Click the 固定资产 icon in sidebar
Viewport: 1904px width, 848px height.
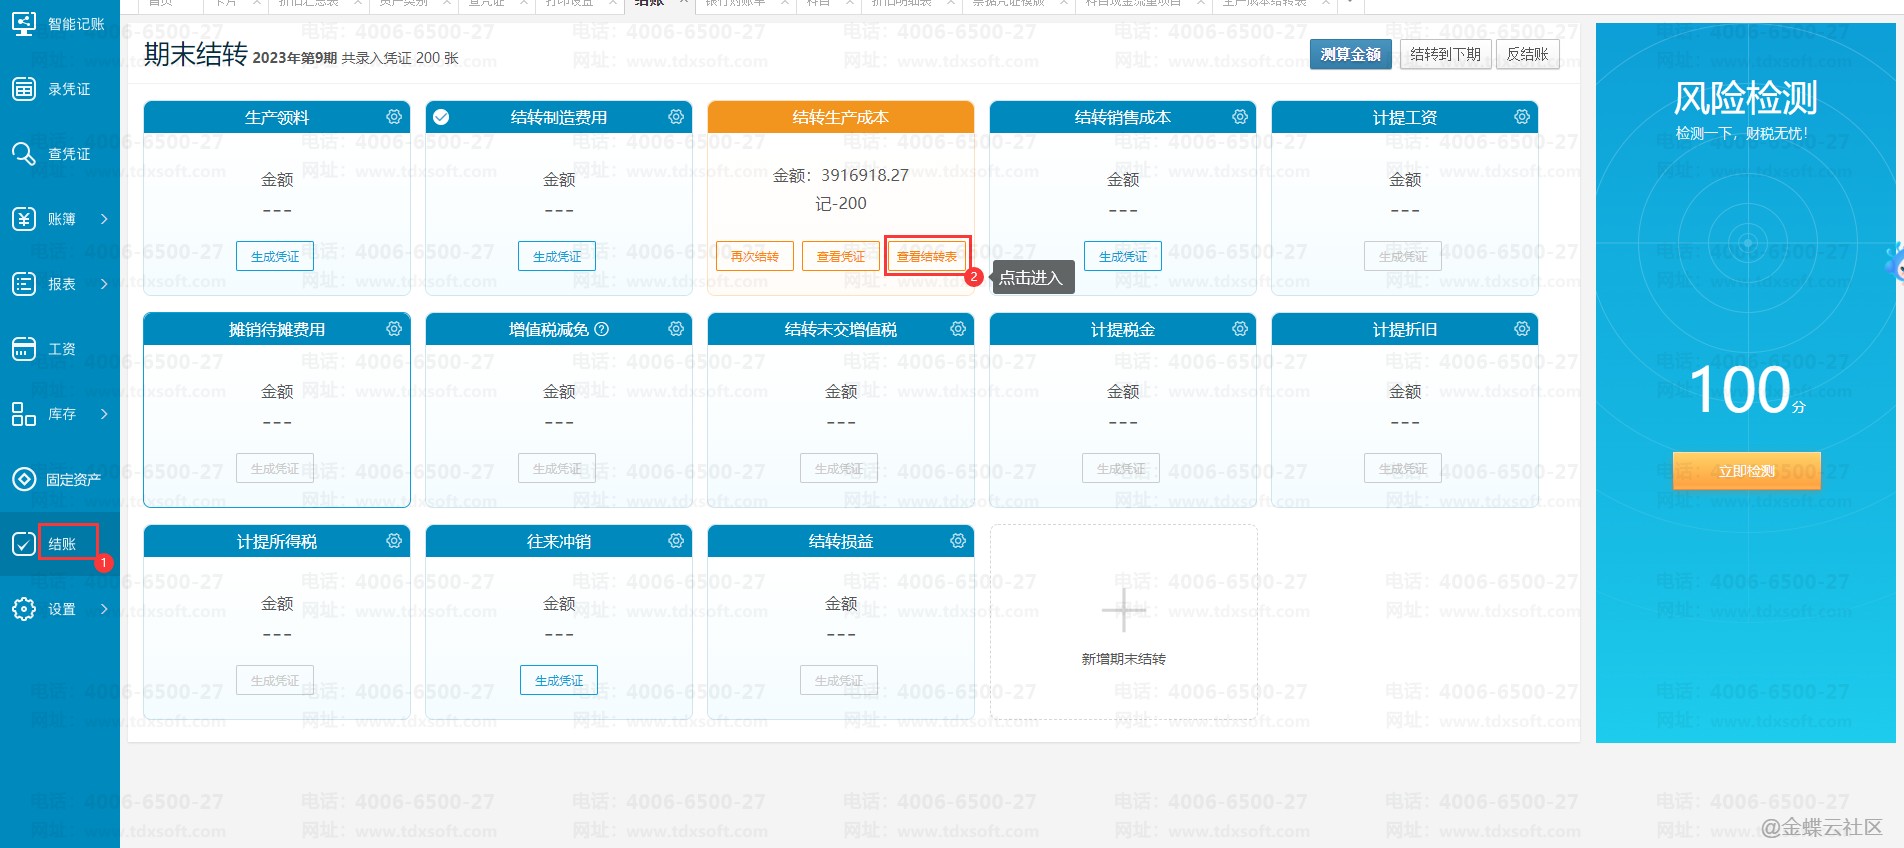tap(24, 479)
